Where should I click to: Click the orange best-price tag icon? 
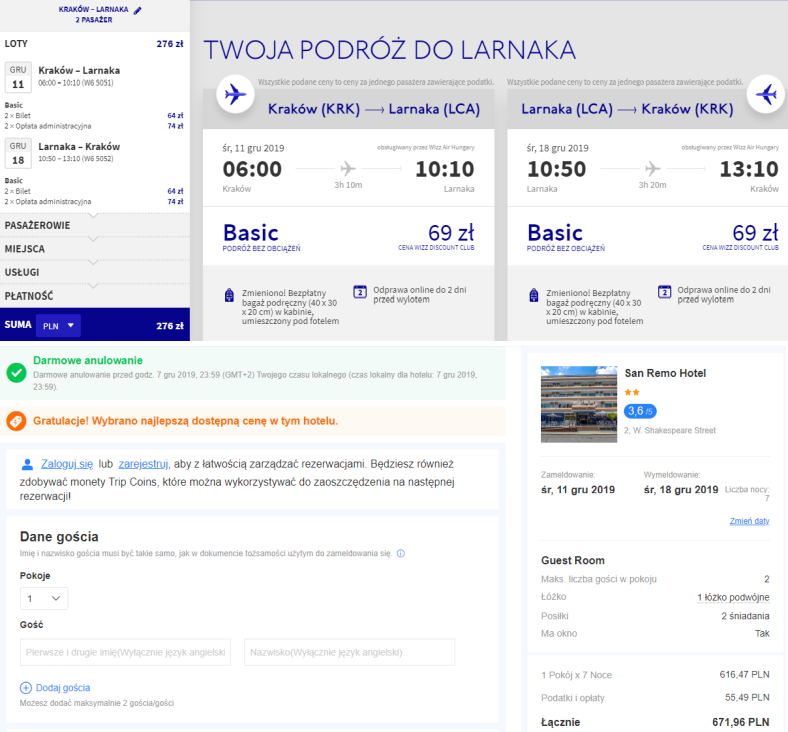17,421
